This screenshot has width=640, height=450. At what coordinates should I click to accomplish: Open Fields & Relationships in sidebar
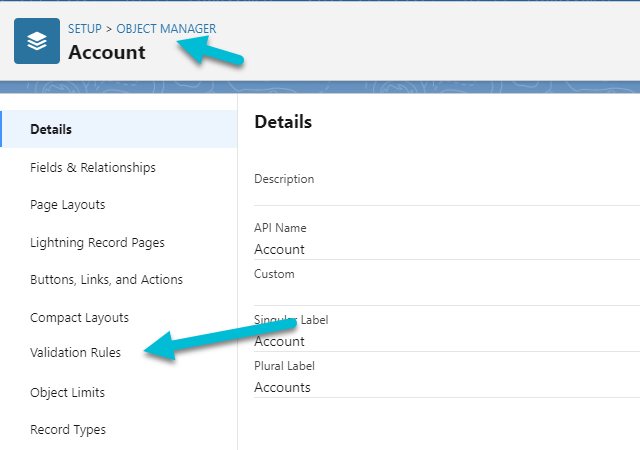coord(93,167)
